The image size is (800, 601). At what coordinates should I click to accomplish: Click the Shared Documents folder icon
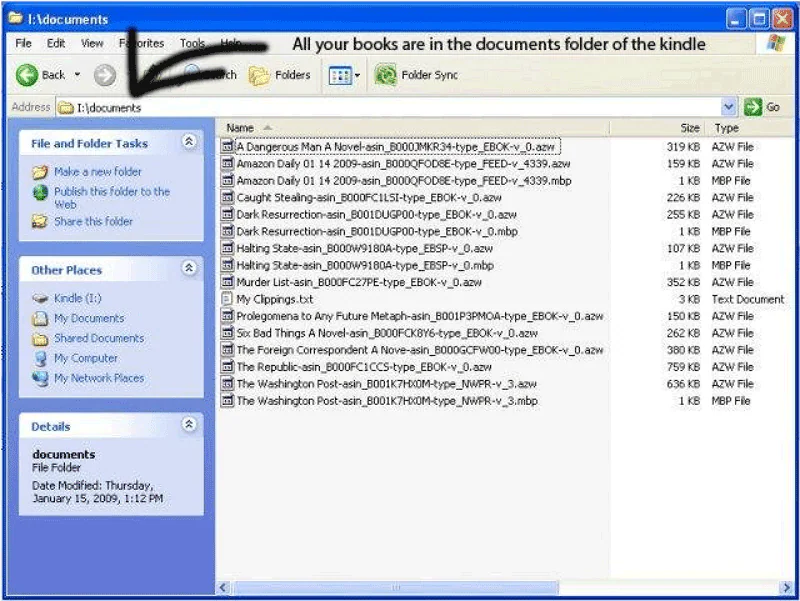click(x=40, y=339)
